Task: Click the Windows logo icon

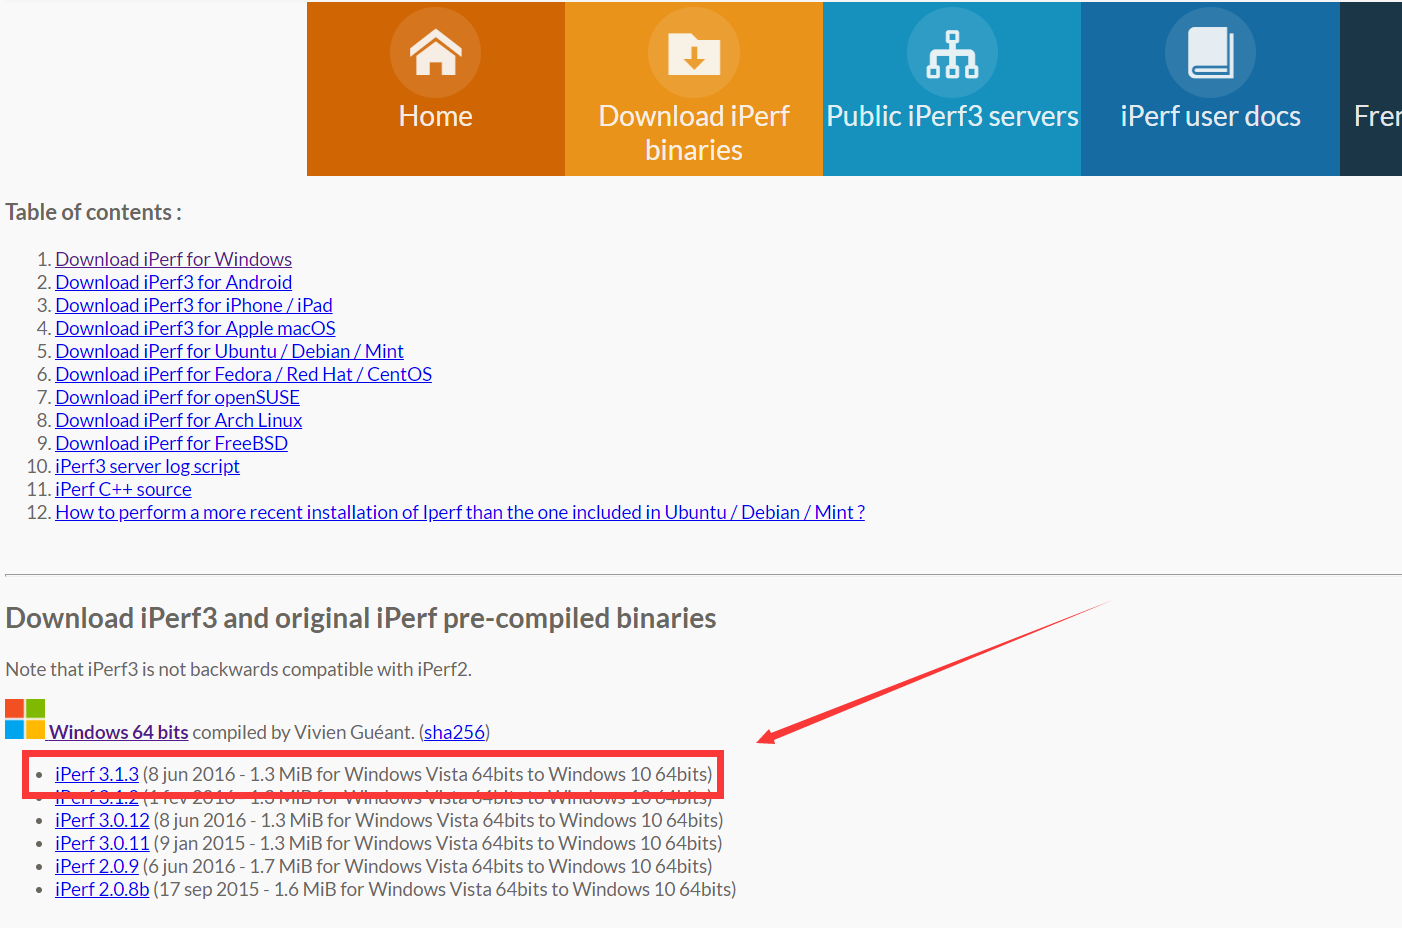Action: pos(25,719)
